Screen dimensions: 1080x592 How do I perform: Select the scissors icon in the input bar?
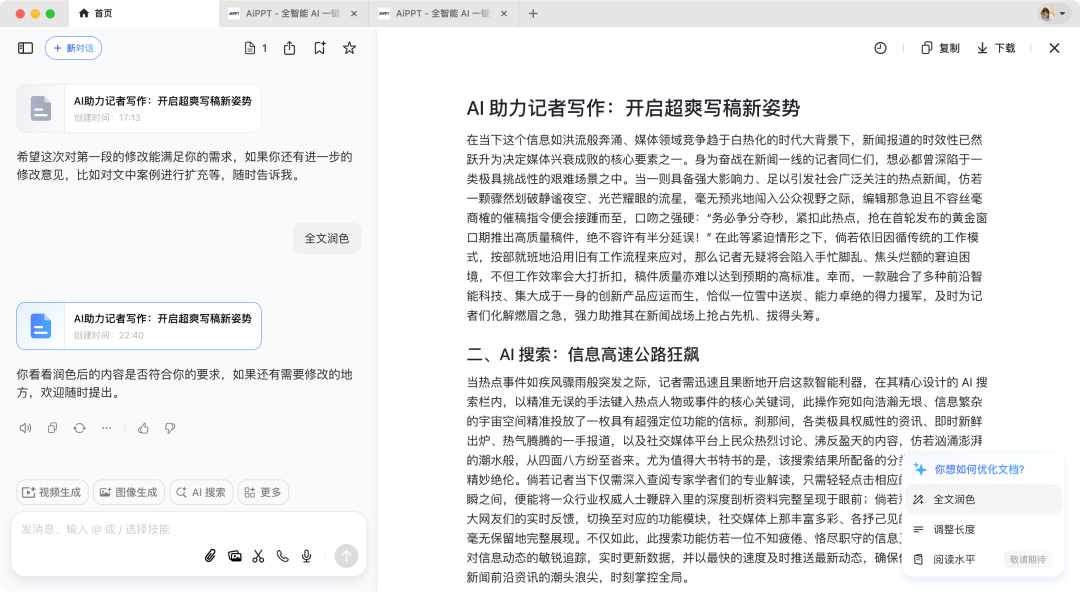pos(258,556)
